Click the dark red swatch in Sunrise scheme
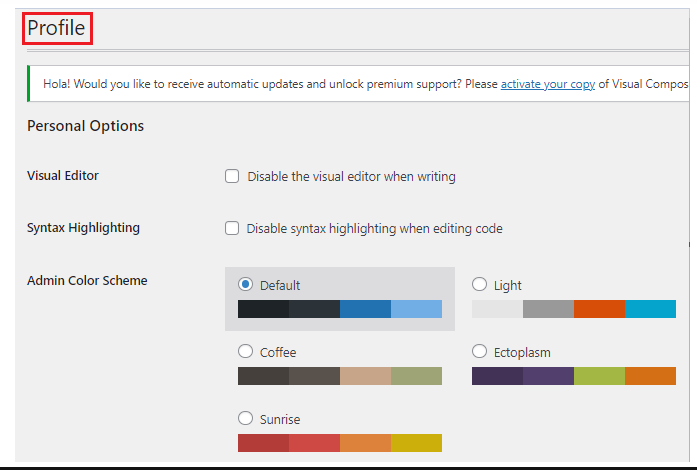The width and height of the screenshot is (697, 470). tap(263, 443)
